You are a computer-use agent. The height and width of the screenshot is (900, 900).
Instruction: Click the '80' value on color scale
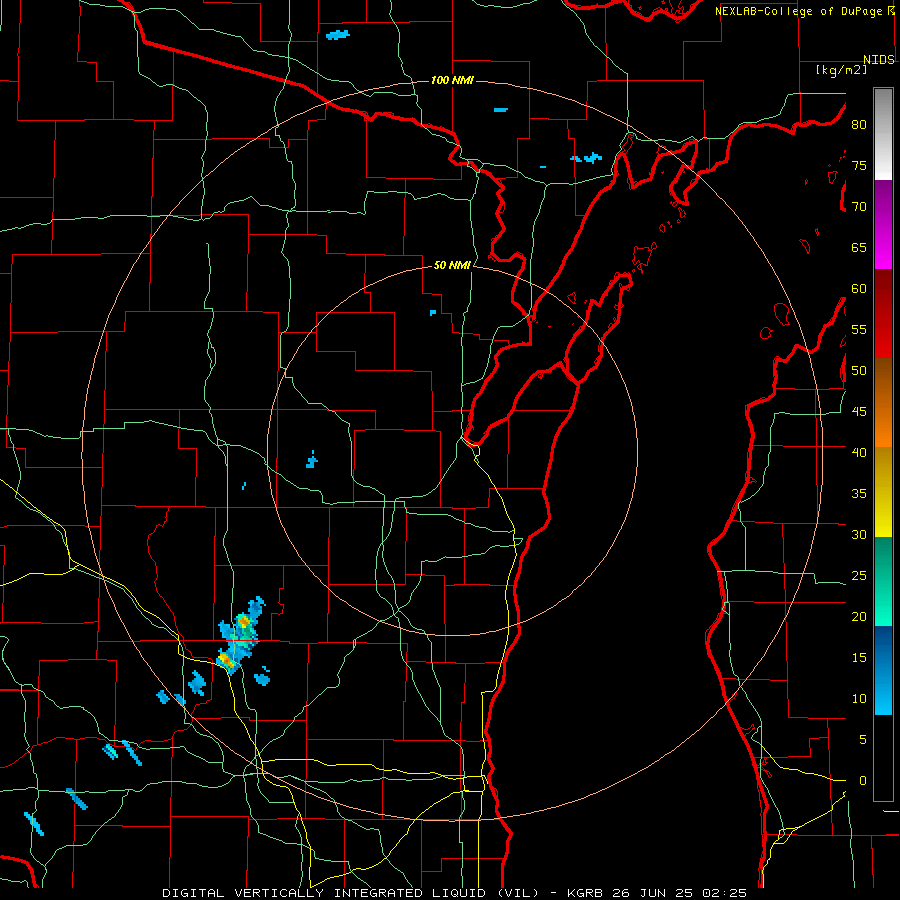(x=859, y=125)
